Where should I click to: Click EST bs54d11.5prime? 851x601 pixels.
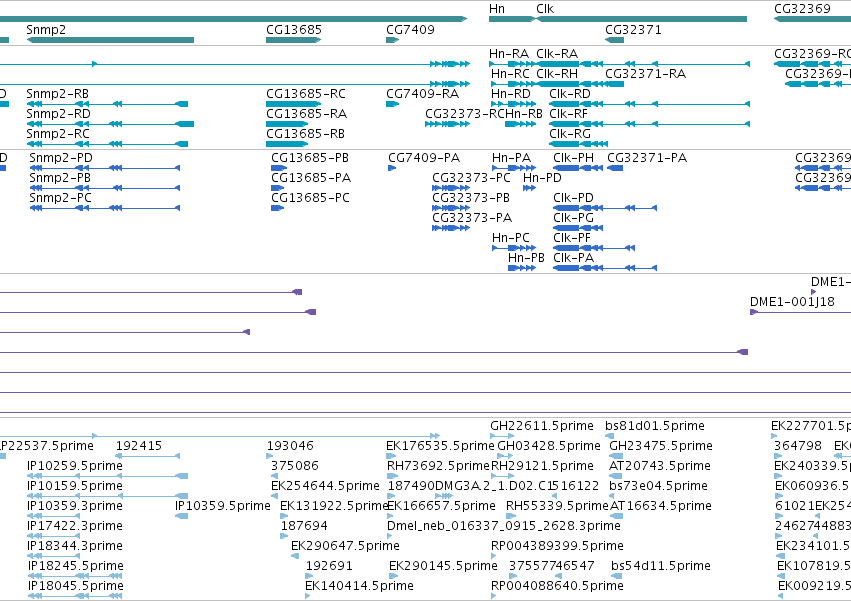661,566
